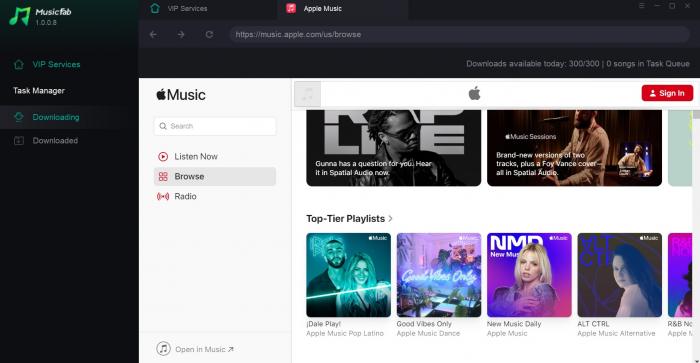Open the Downloaded task list

pyautogui.click(x=55, y=141)
